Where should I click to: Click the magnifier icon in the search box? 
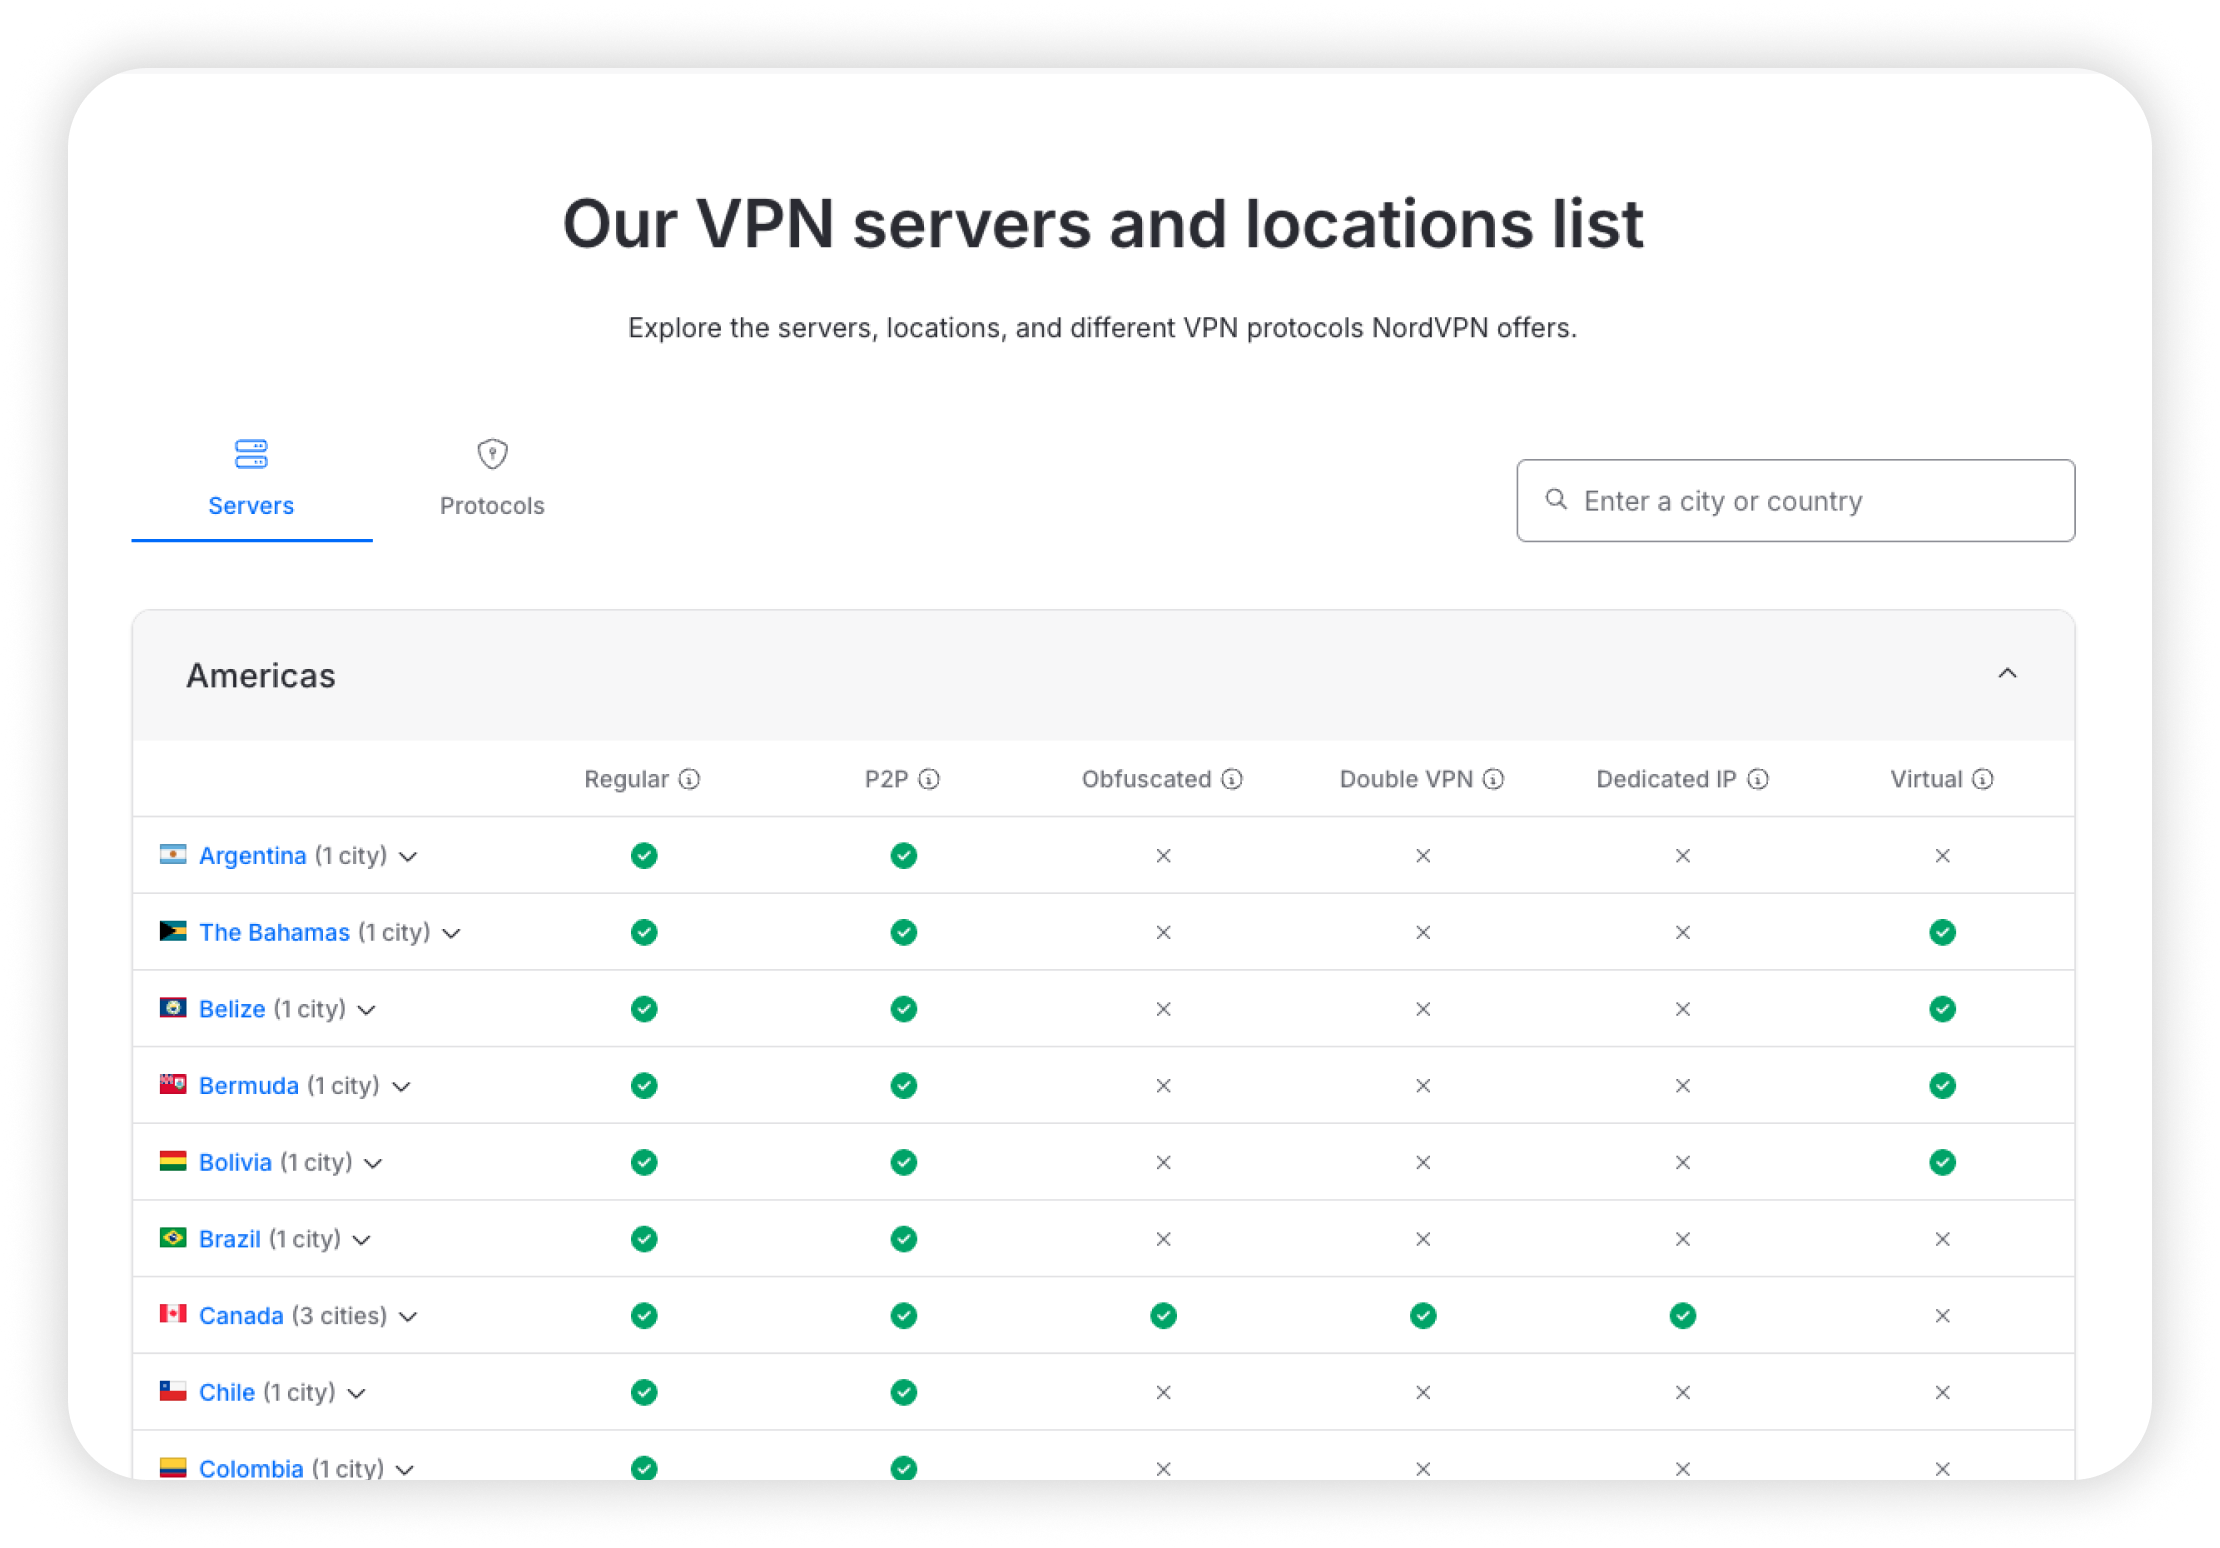click(x=1556, y=500)
